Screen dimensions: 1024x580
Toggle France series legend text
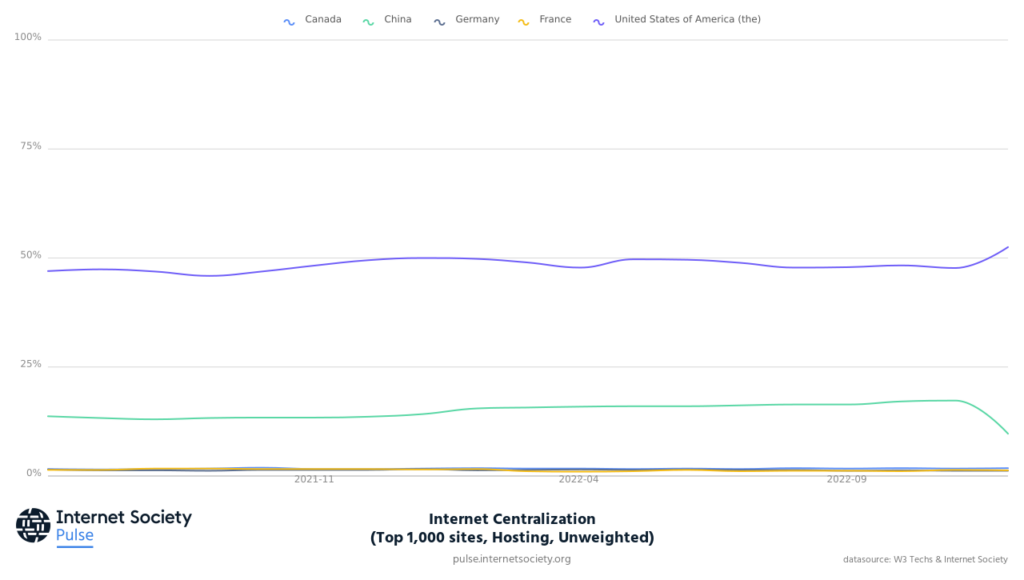pyautogui.click(x=555, y=19)
